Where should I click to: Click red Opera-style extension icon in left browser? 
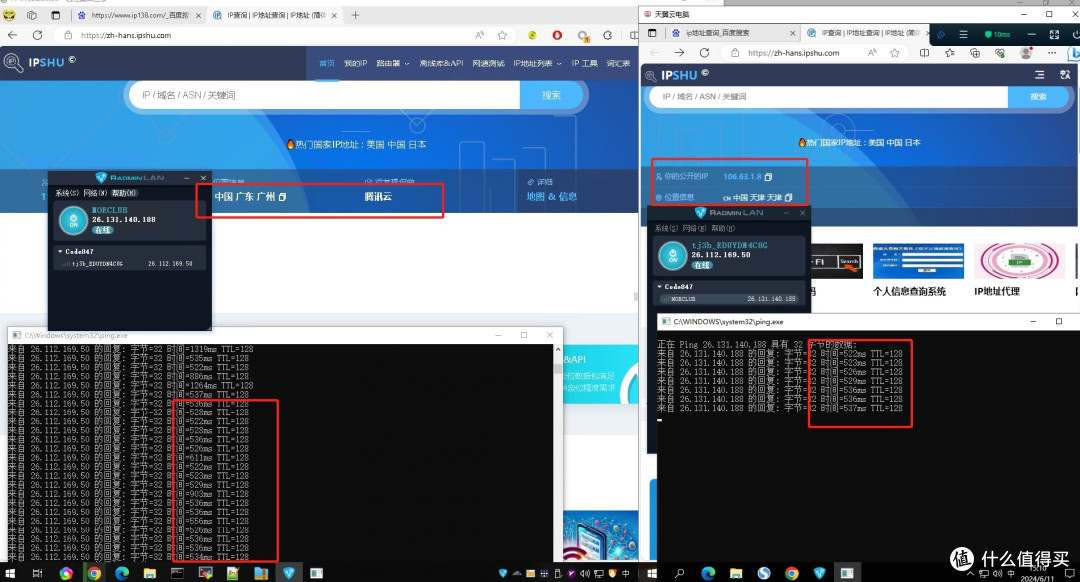click(x=557, y=35)
